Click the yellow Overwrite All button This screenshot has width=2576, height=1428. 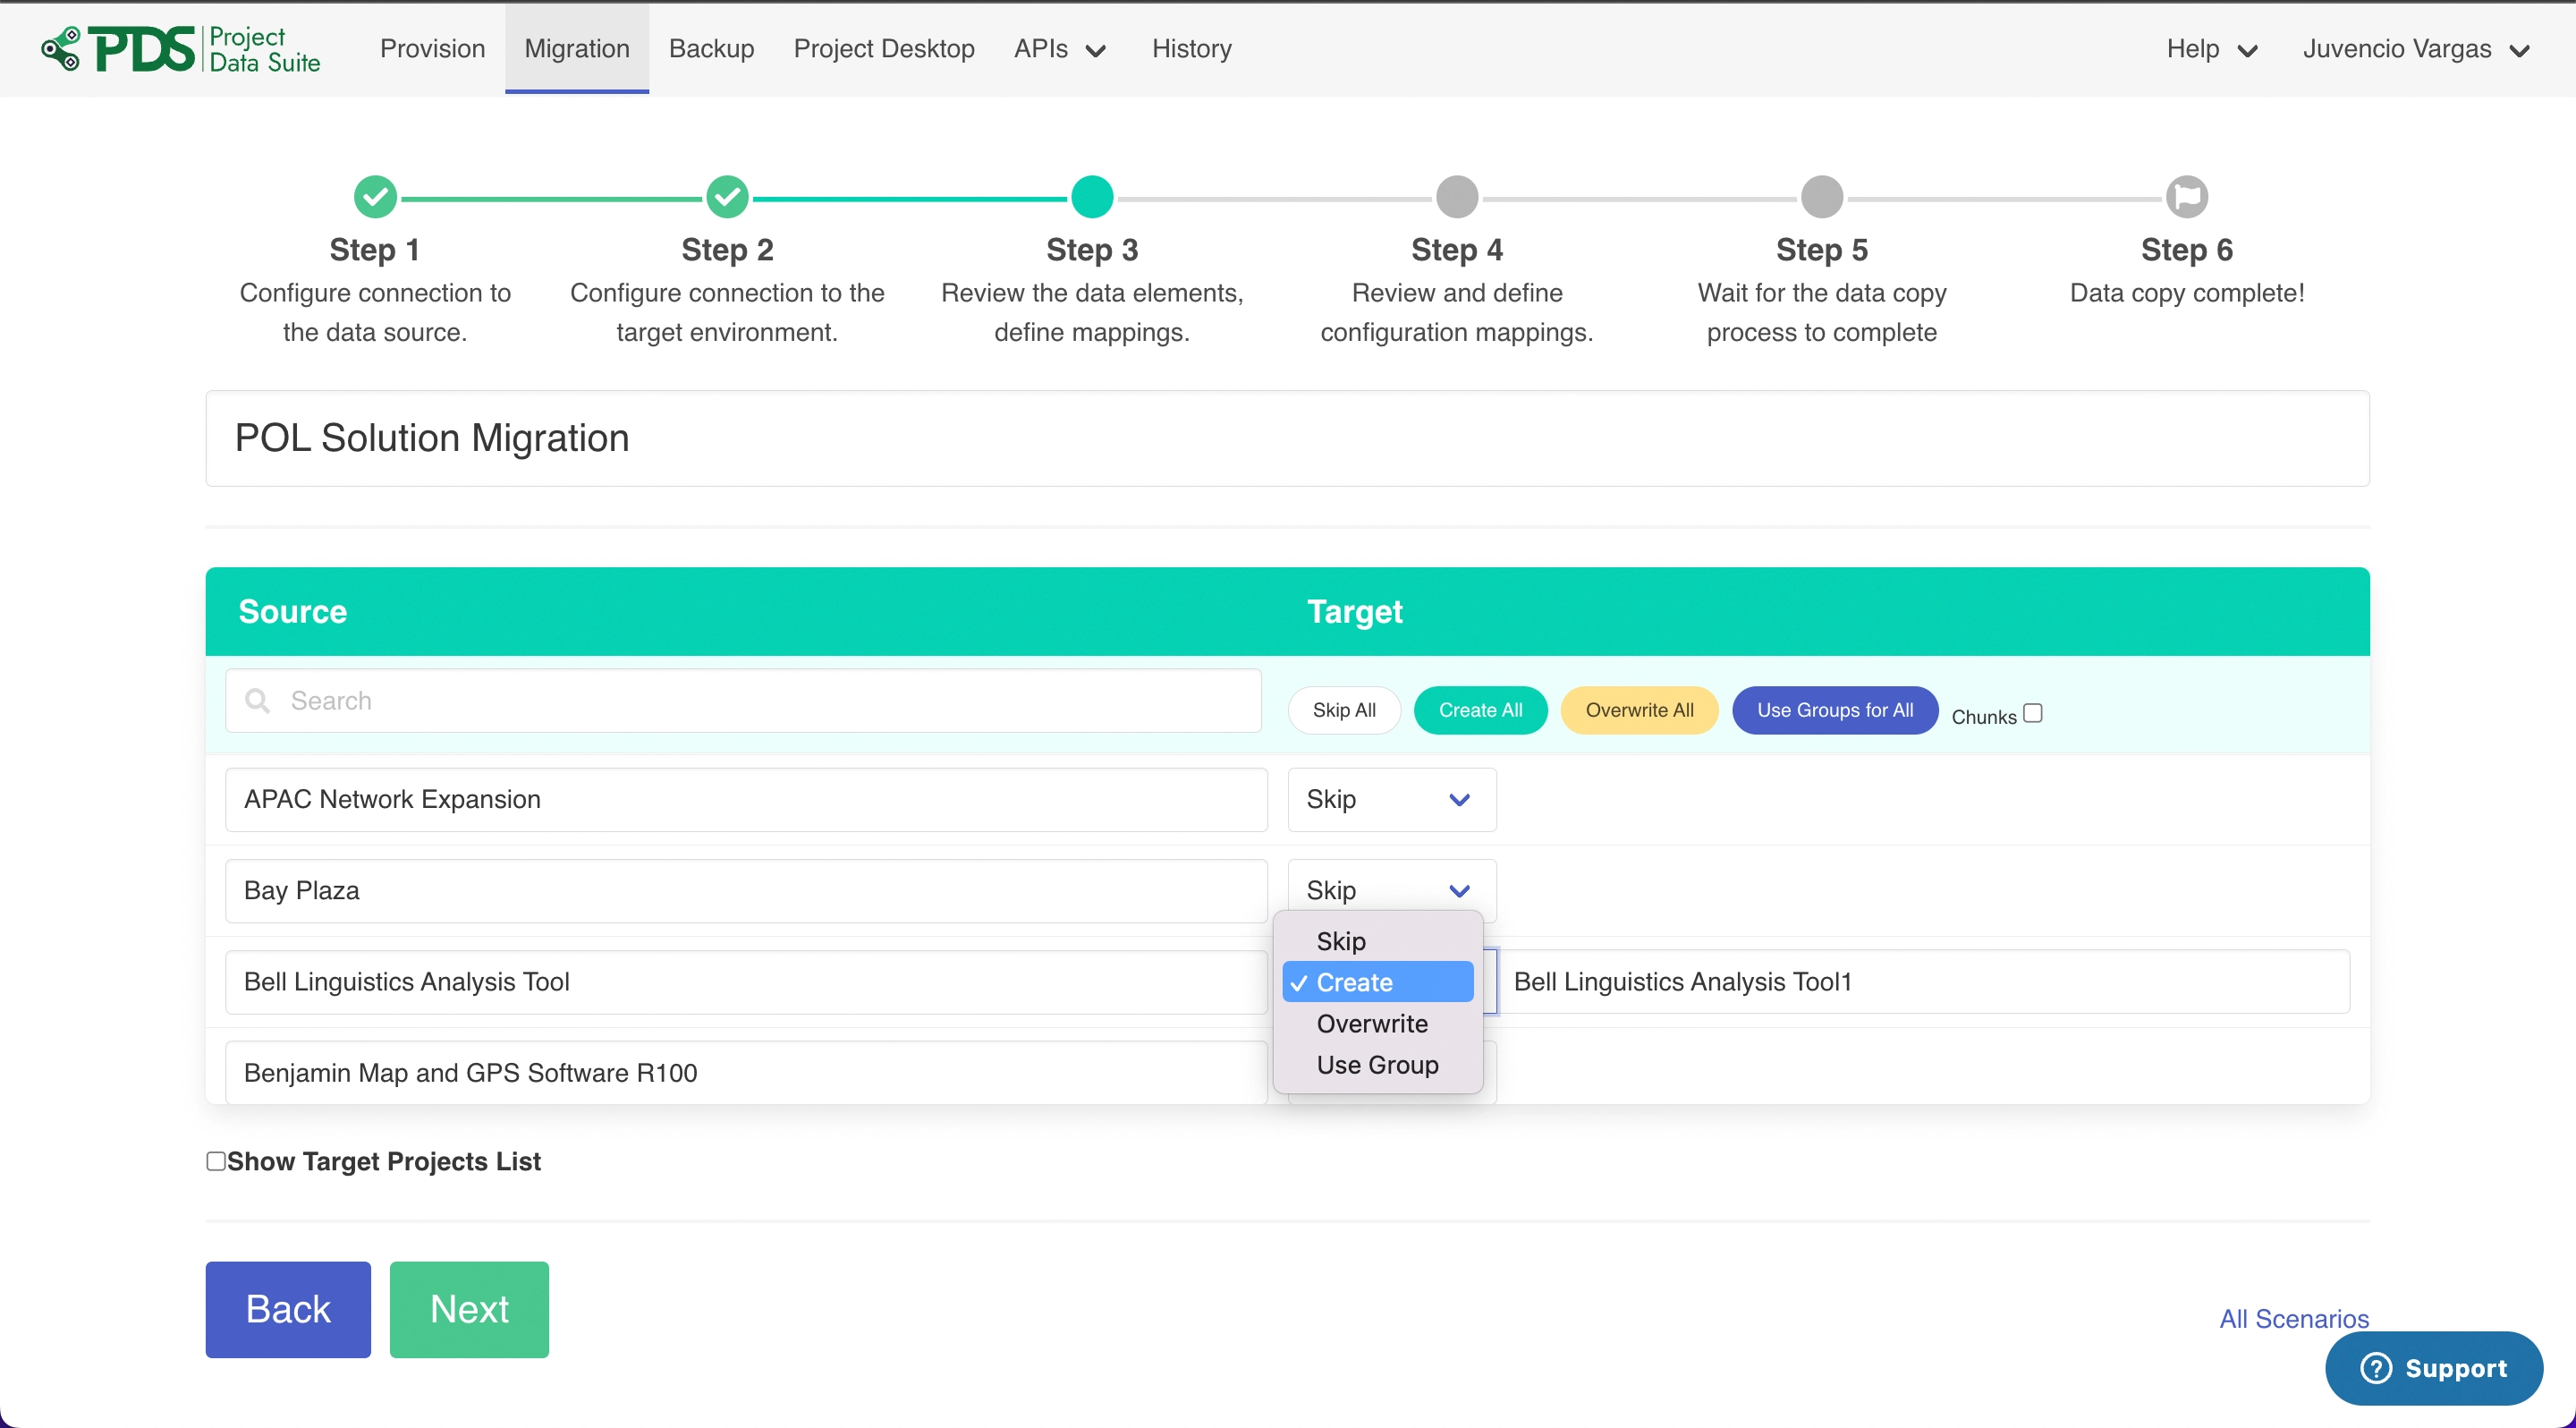[1639, 710]
